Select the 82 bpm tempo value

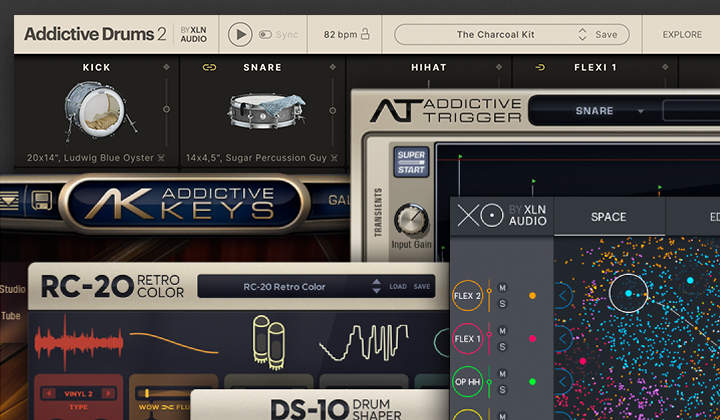[340, 34]
